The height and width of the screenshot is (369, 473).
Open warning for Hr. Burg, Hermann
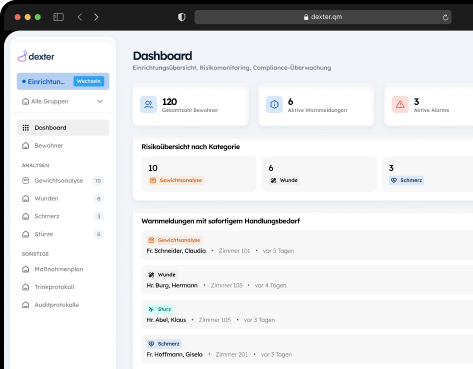pyautogui.click(x=307, y=280)
